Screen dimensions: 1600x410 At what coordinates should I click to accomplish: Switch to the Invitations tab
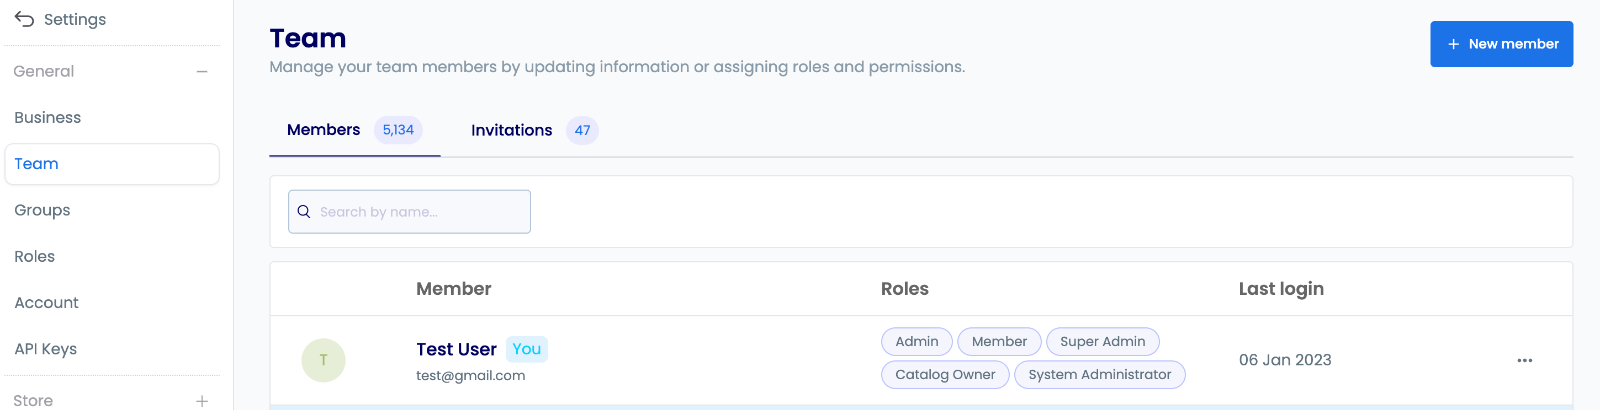[512, 130]
